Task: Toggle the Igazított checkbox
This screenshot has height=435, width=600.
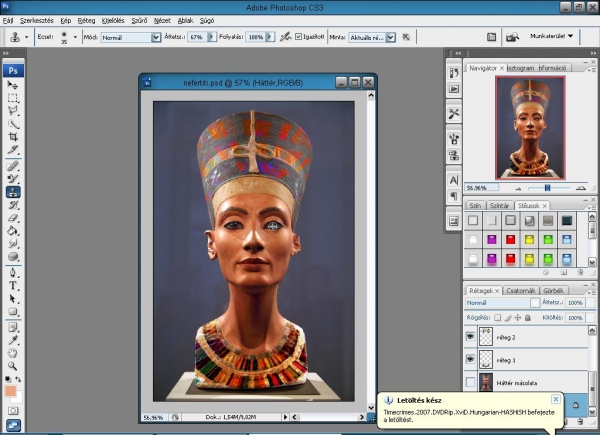Action: click(298, 37)
